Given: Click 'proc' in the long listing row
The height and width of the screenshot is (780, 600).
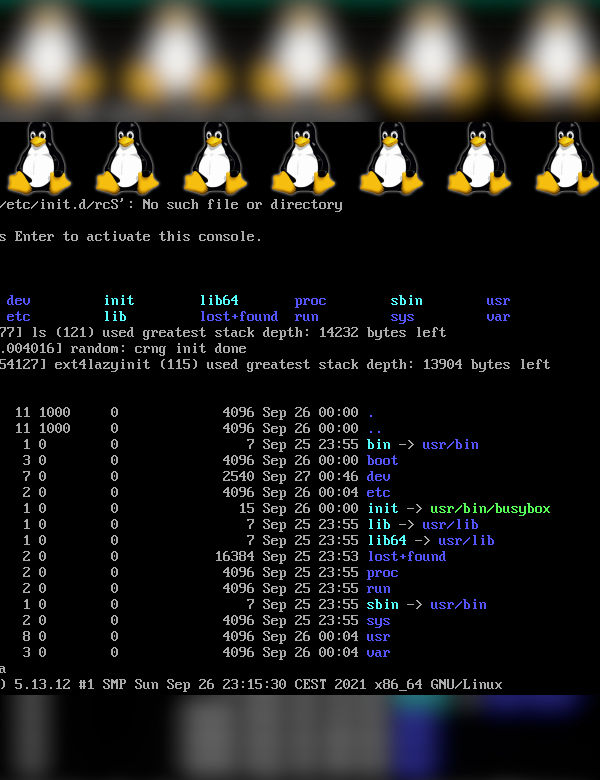Looking at the screenshot, I should tap(383, 573).
